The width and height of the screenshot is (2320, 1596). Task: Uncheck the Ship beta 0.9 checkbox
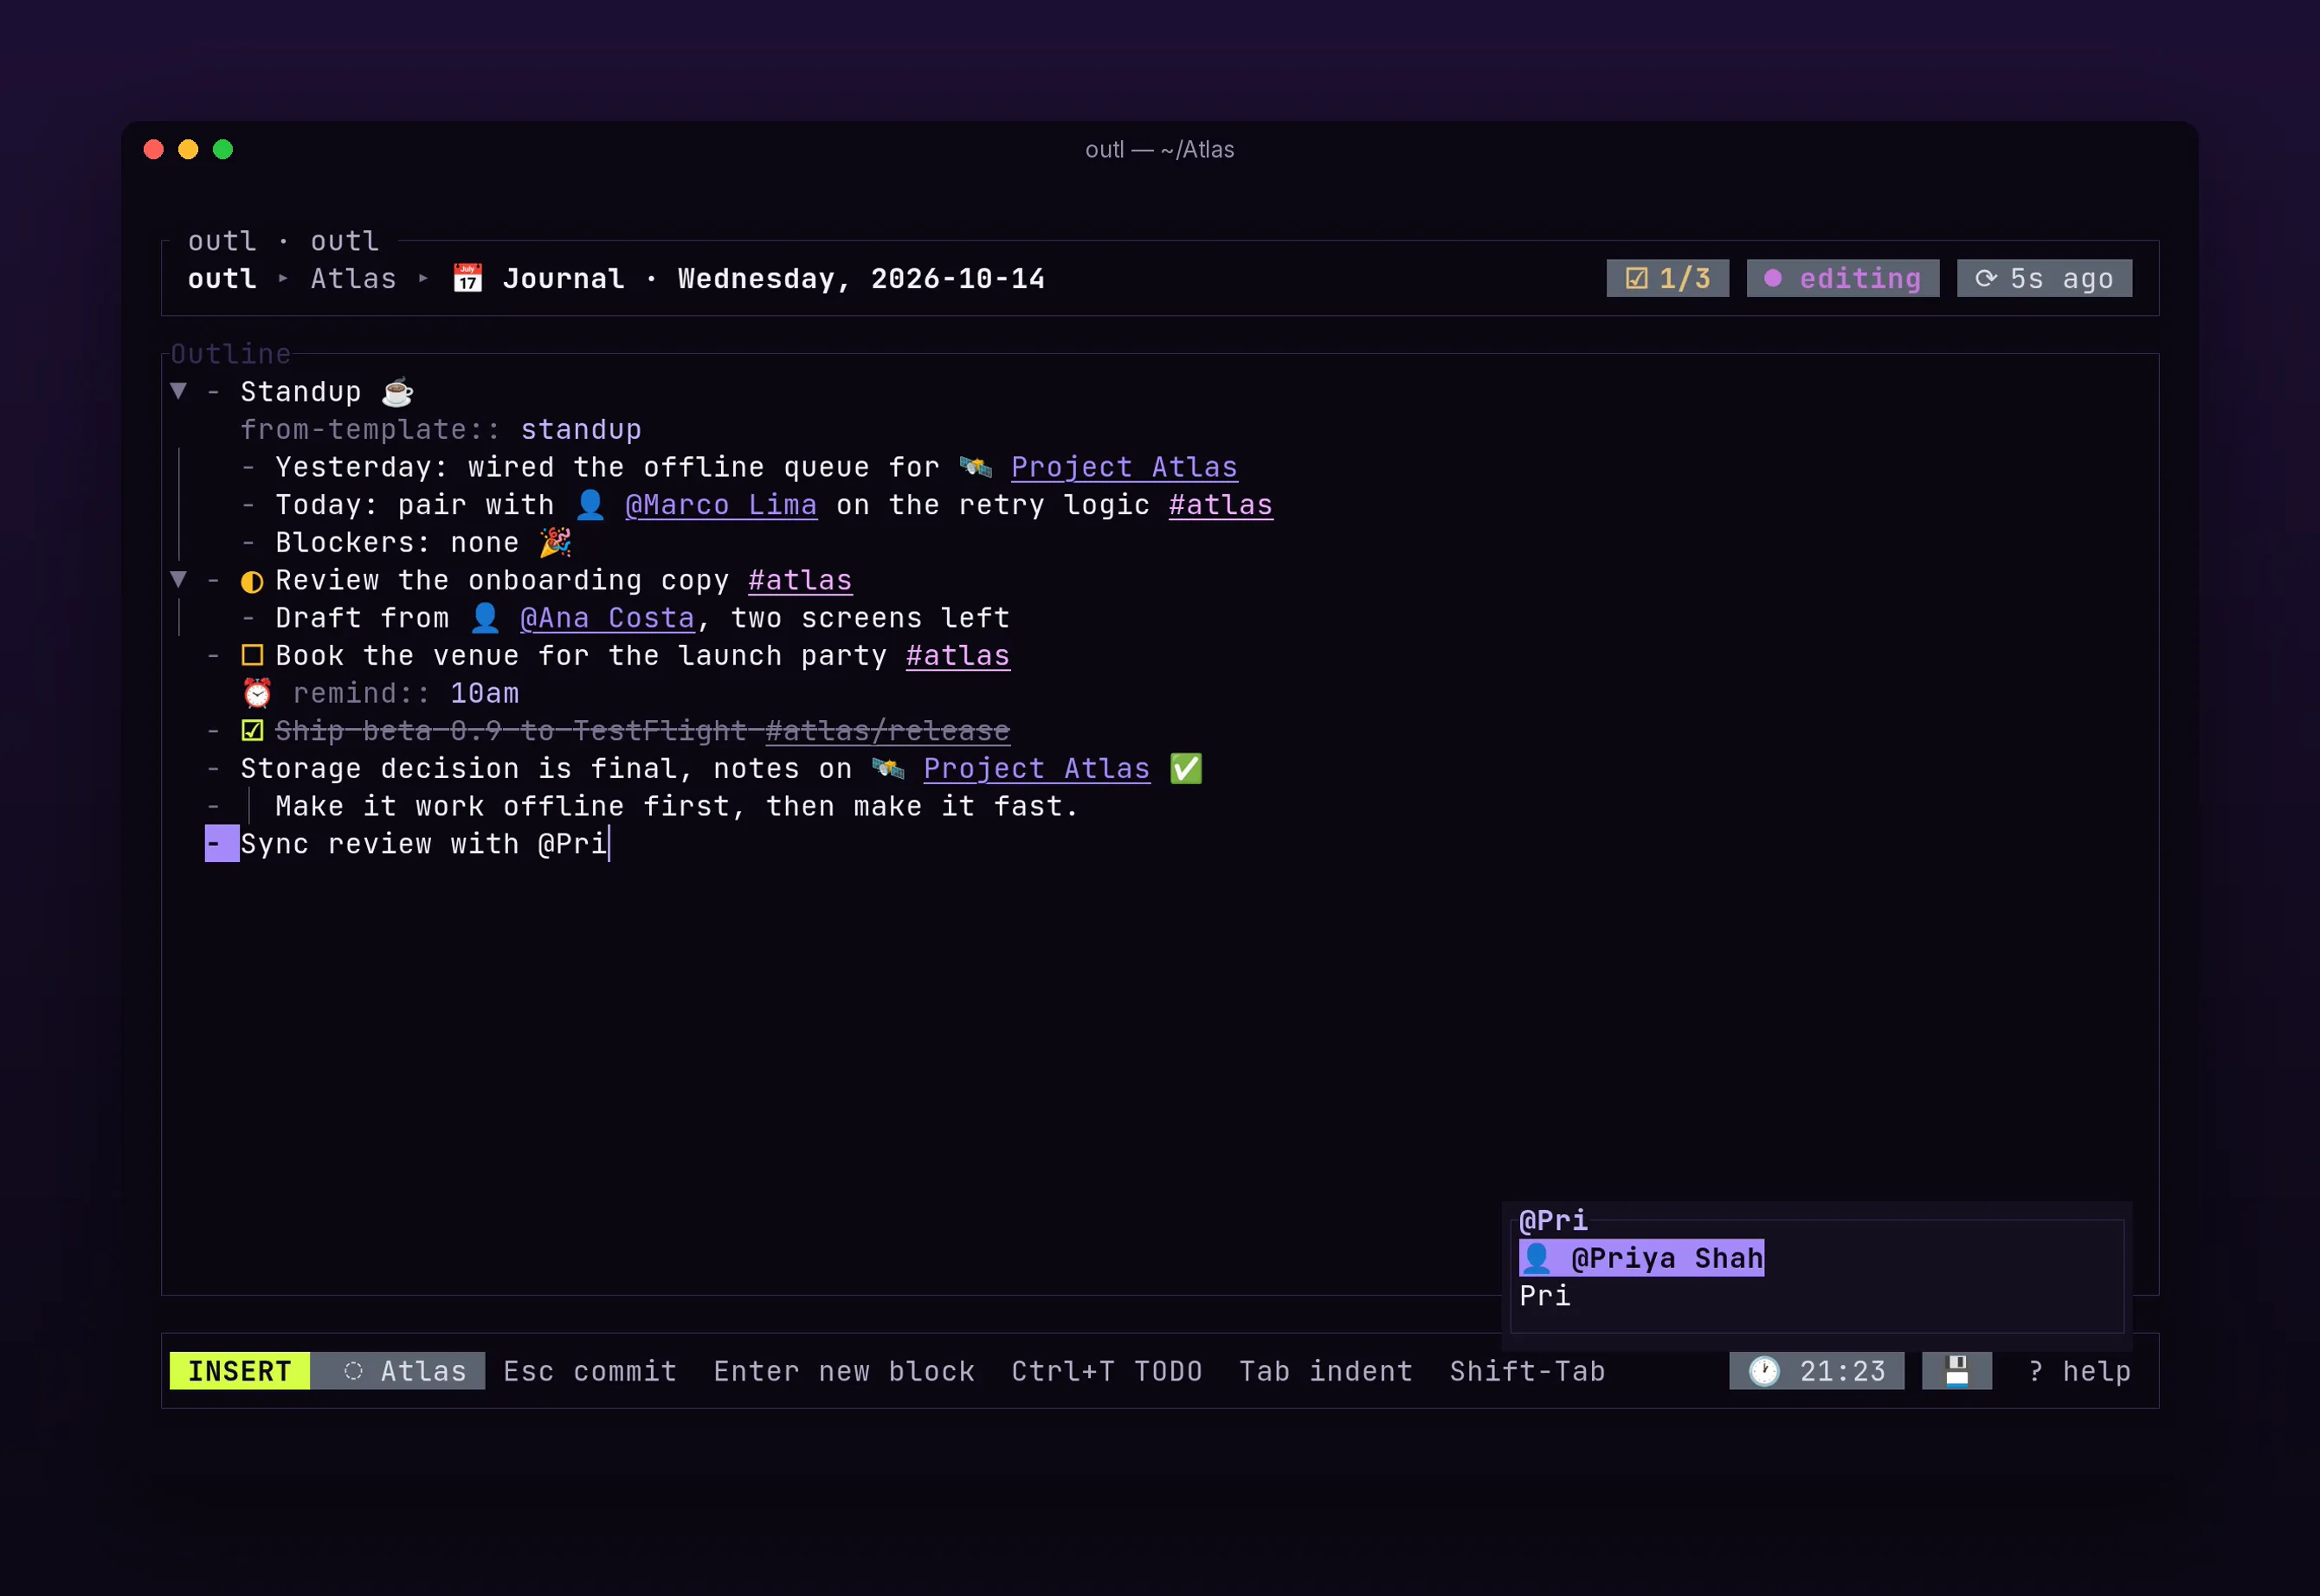[x=252, y=731]
